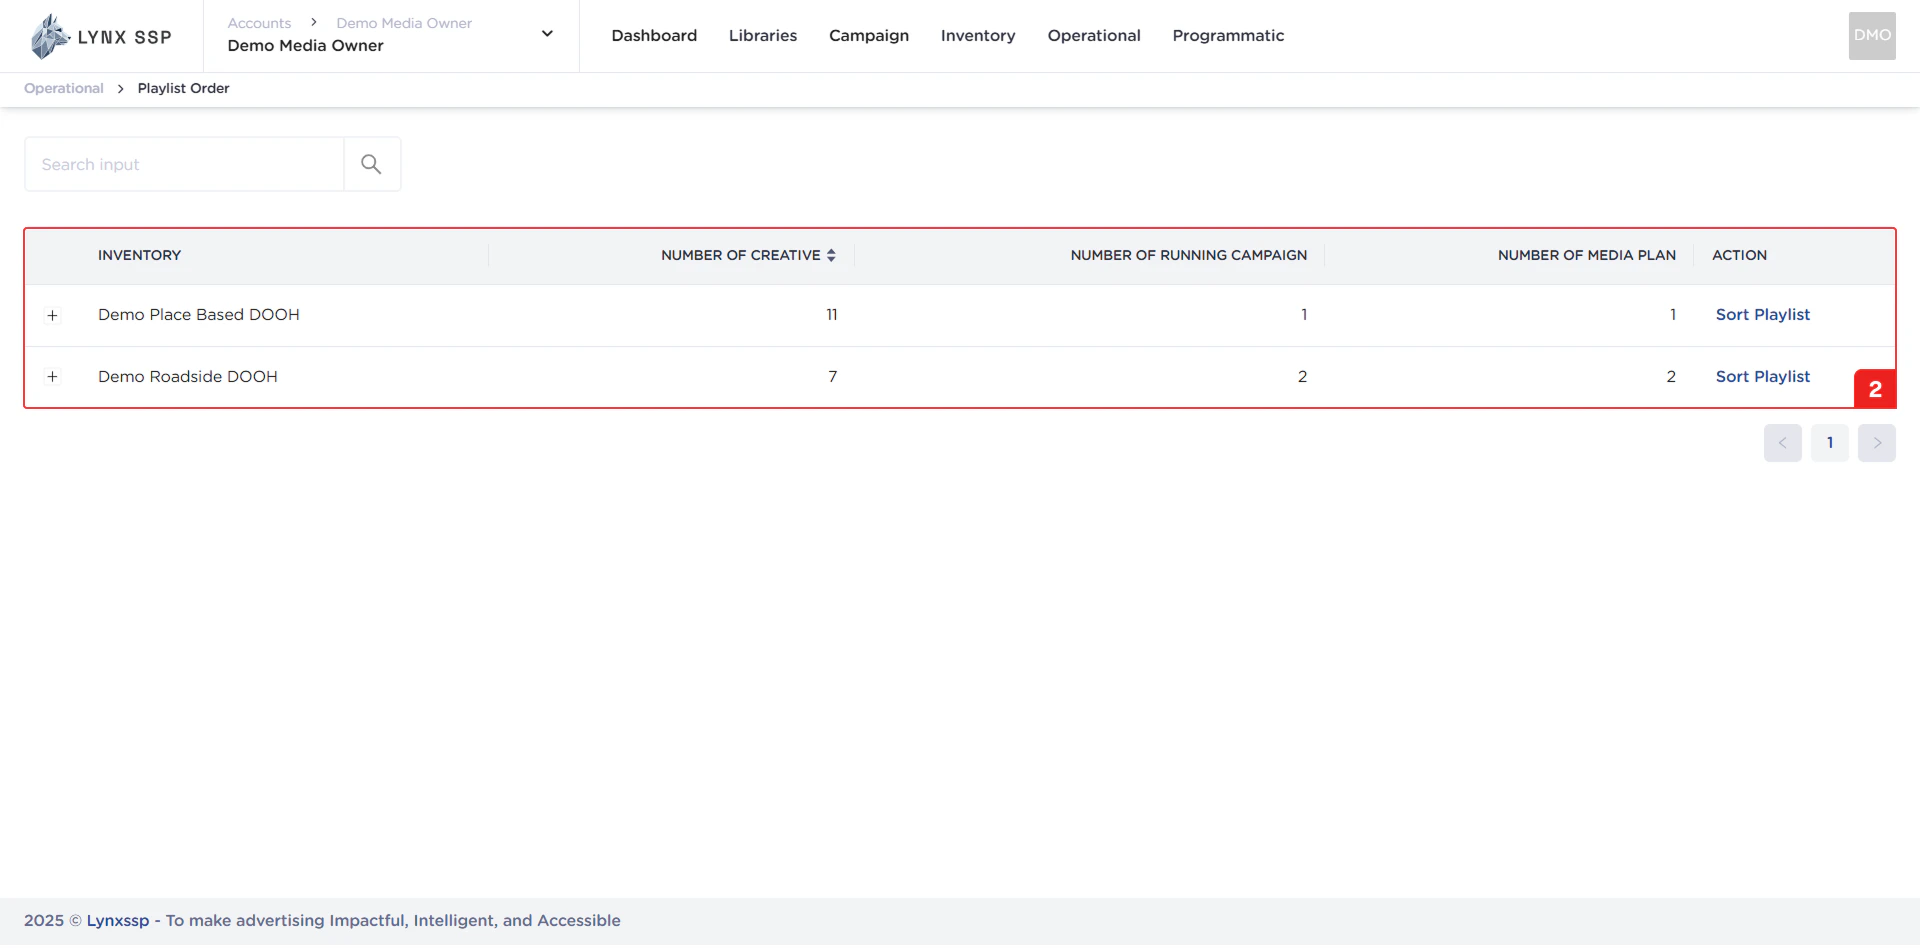Click creative count 11 cell
This screenshot has width=1920, height=948.
[x=831, y=315]
